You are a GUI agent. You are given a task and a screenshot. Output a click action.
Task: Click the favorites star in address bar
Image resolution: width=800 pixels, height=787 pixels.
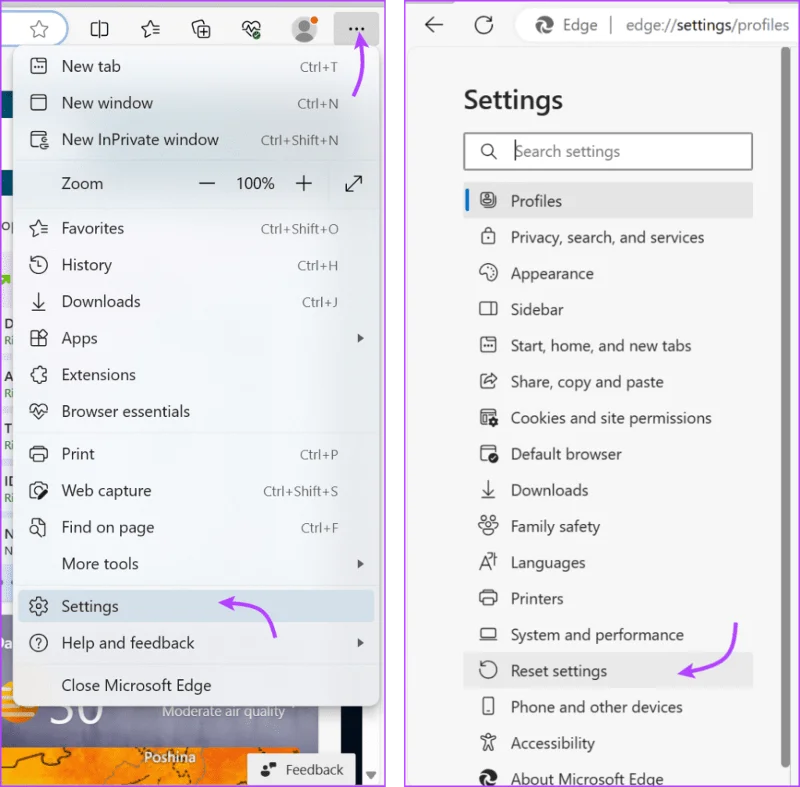[39, 29]
